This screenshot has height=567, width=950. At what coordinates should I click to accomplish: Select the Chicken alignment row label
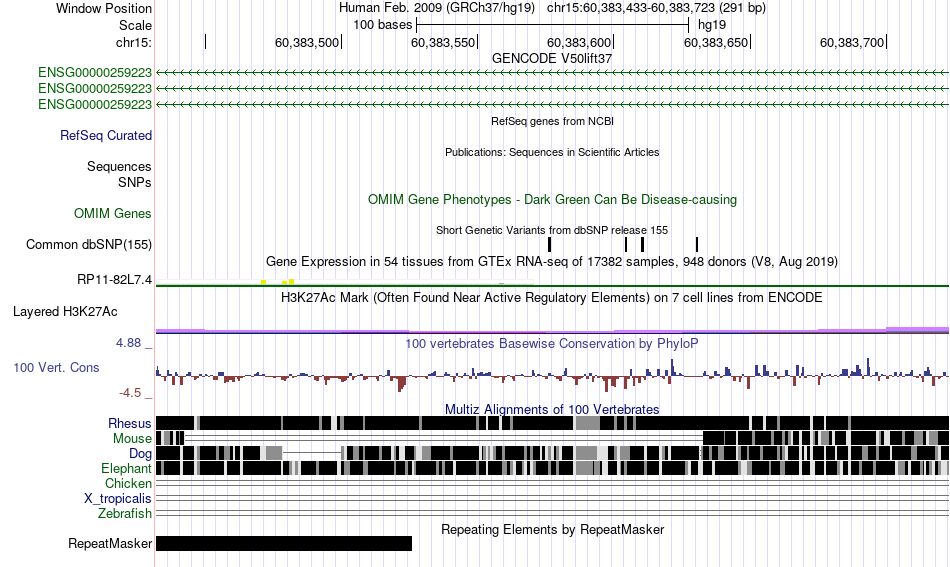click(x=128, y=483)
